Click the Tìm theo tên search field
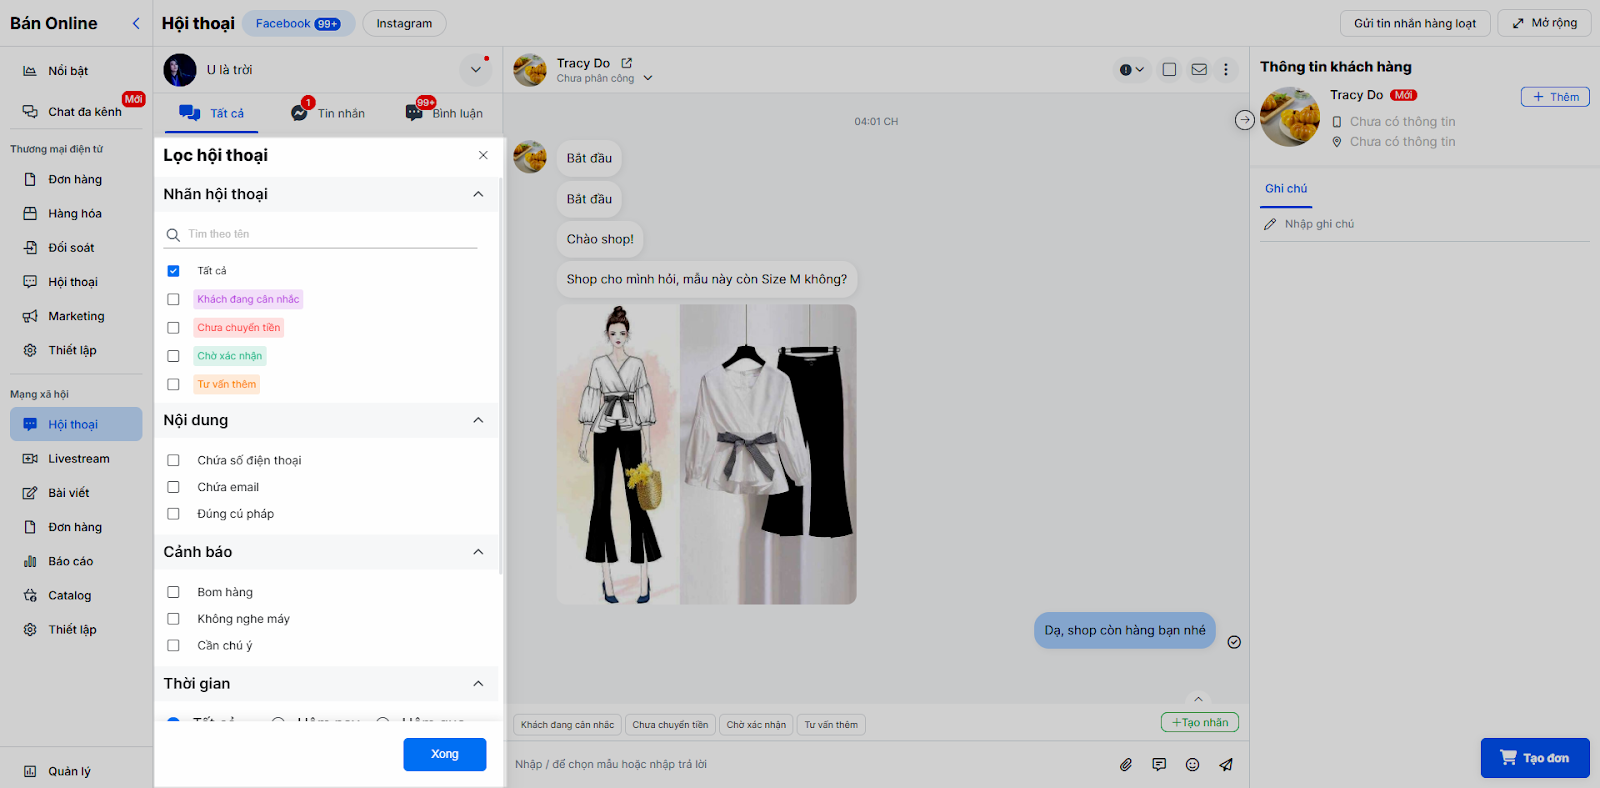 (321, 234)
